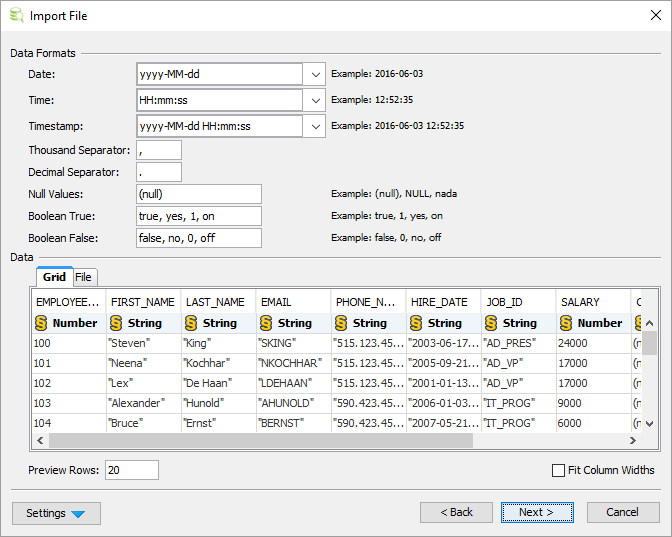Click the data type icon under EMPLOYEE column
The height and width of the screenshot is (537, 672).
pyautogui.click(x=41, y=323)
